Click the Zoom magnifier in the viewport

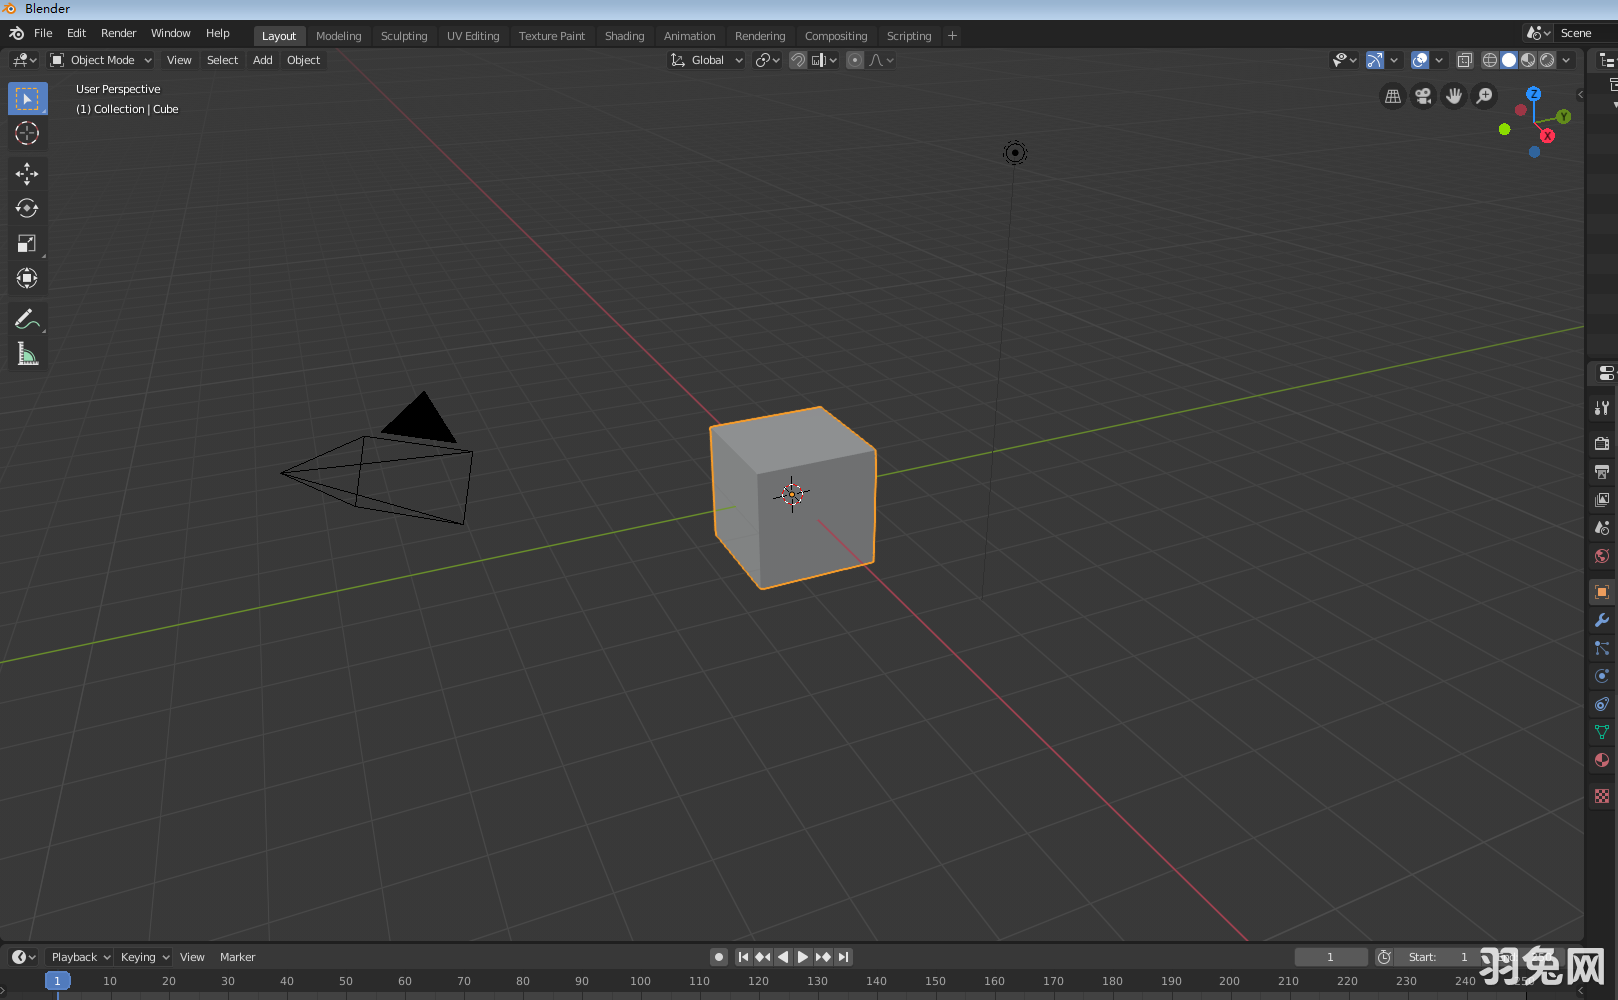[x=1484, y=96]
